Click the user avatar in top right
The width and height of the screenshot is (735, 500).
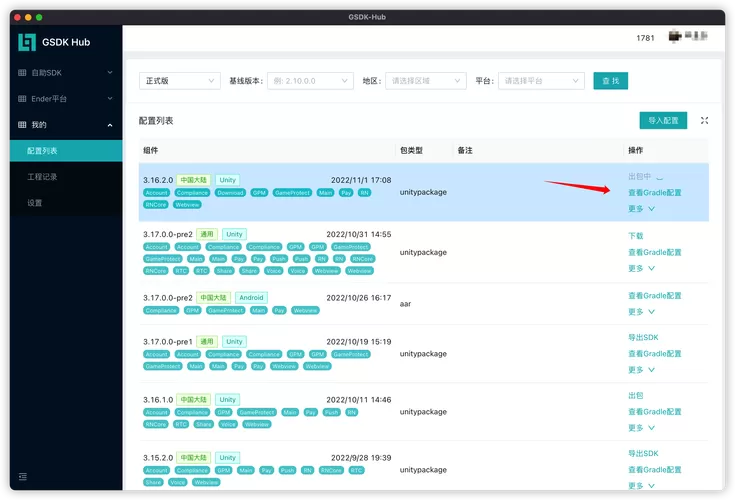(689, 37)
